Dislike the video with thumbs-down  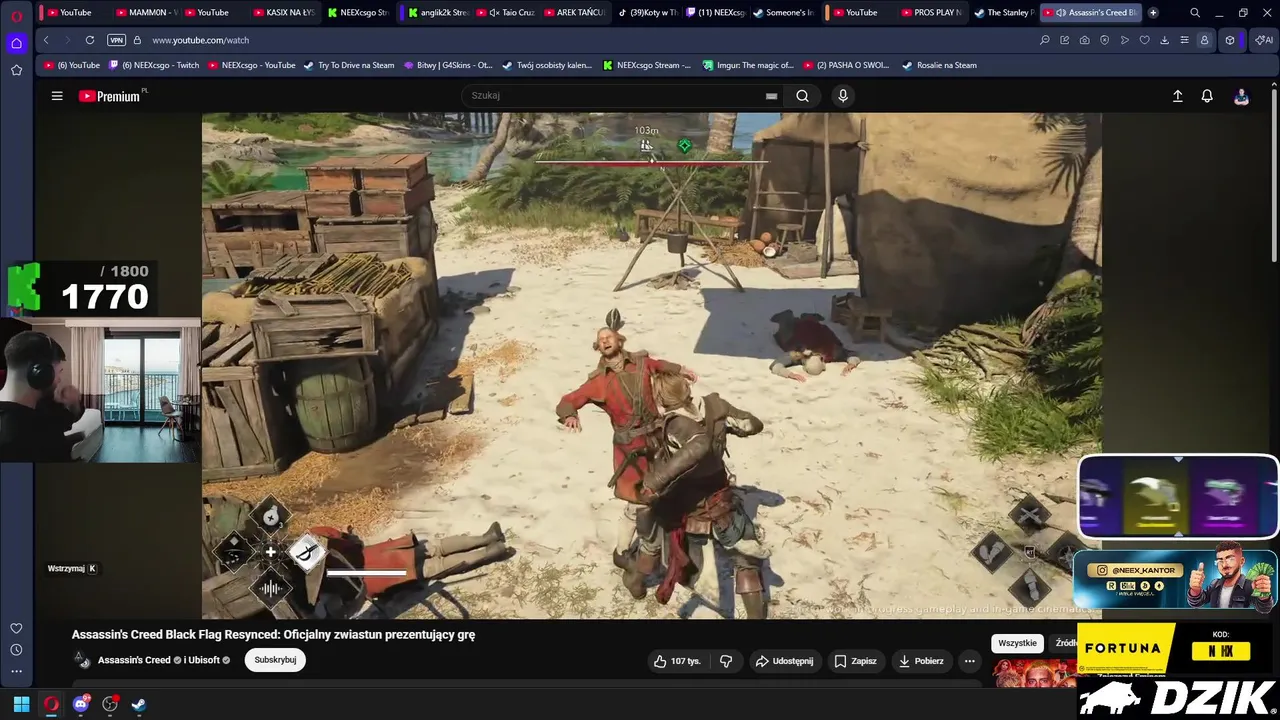point(726,661)
